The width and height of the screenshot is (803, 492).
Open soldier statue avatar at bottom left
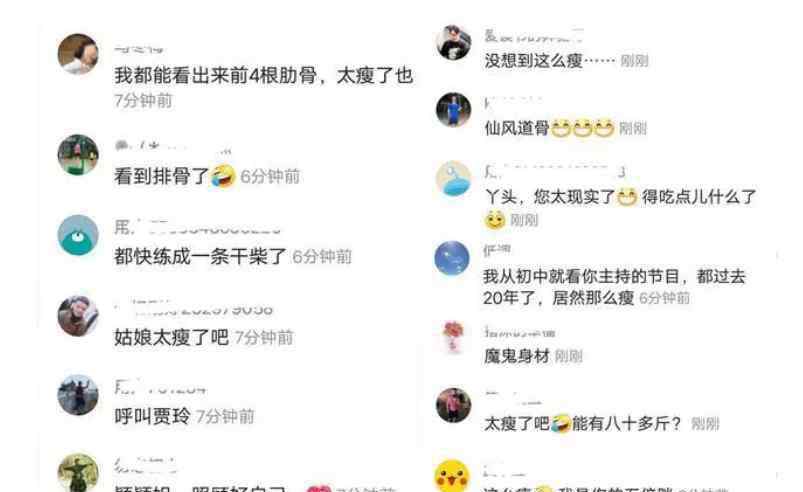(78, 473)
